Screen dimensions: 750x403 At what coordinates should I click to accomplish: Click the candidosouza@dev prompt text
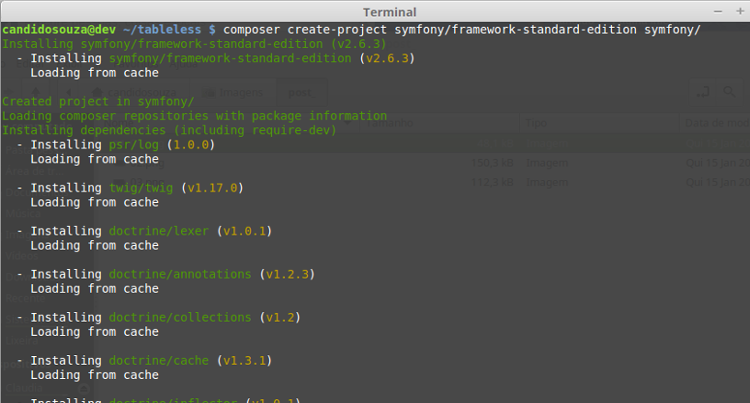[59, 30]
